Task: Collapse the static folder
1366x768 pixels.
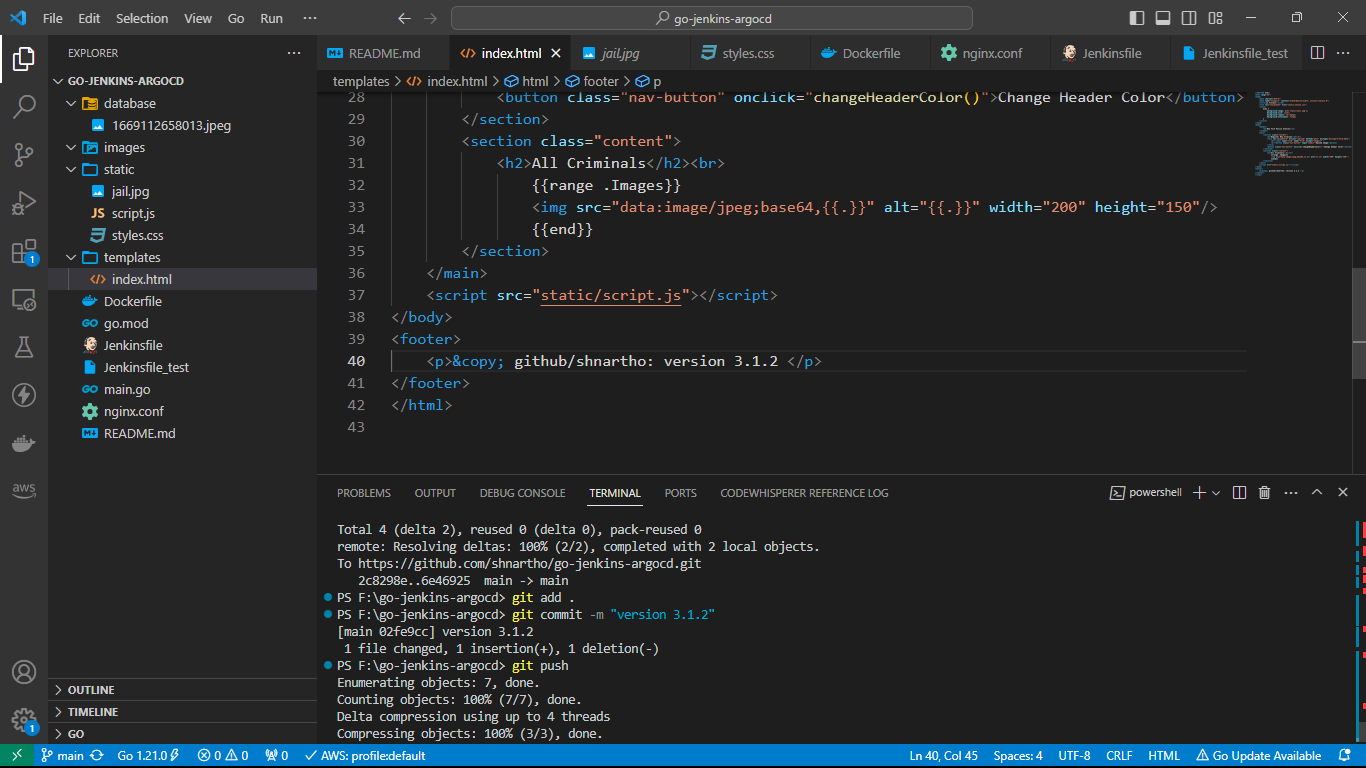Action: click(x=70, y=169)
